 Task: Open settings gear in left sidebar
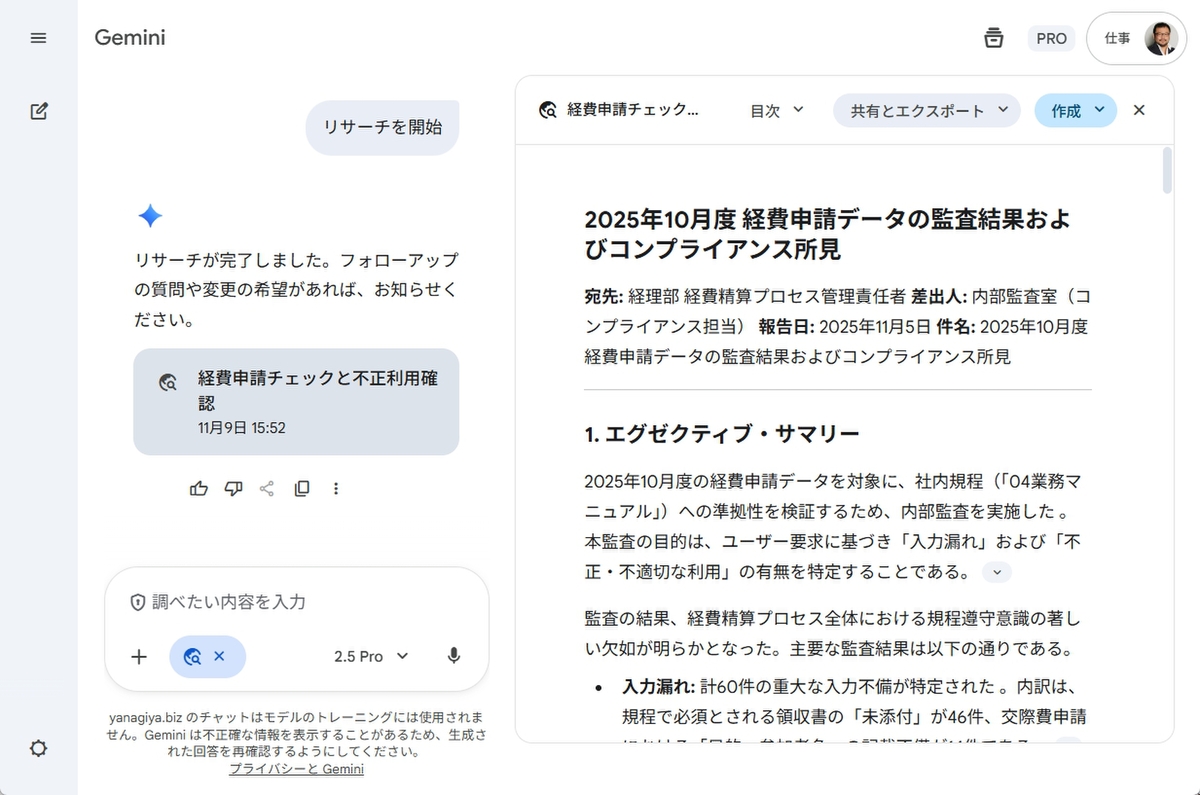38,748
